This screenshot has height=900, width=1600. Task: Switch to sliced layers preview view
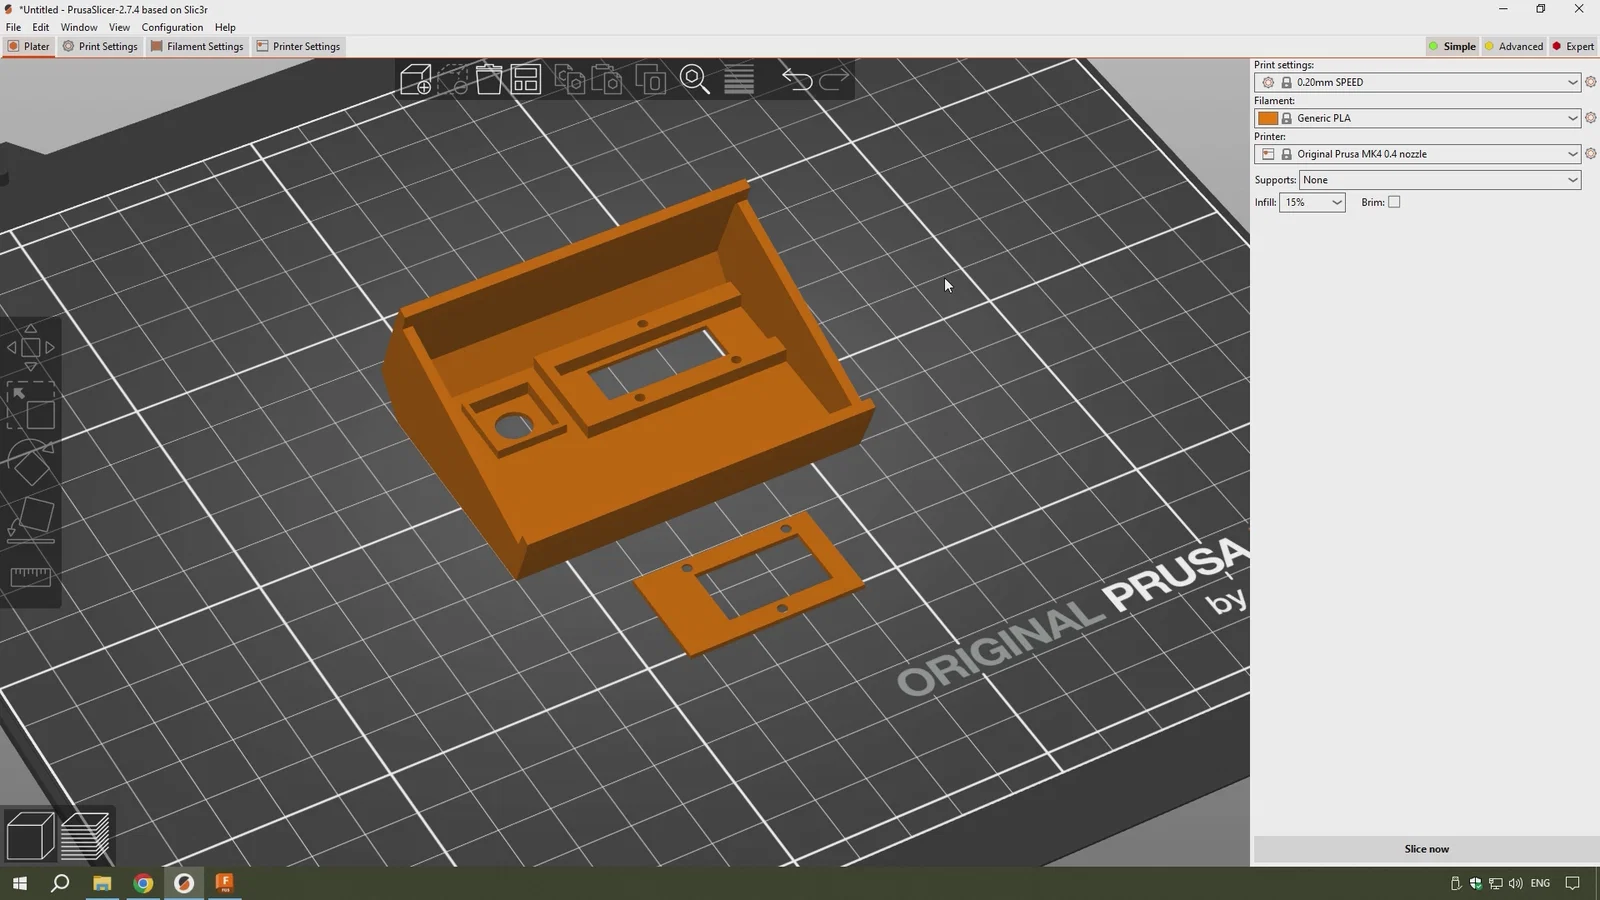click(x=85, y=836)
